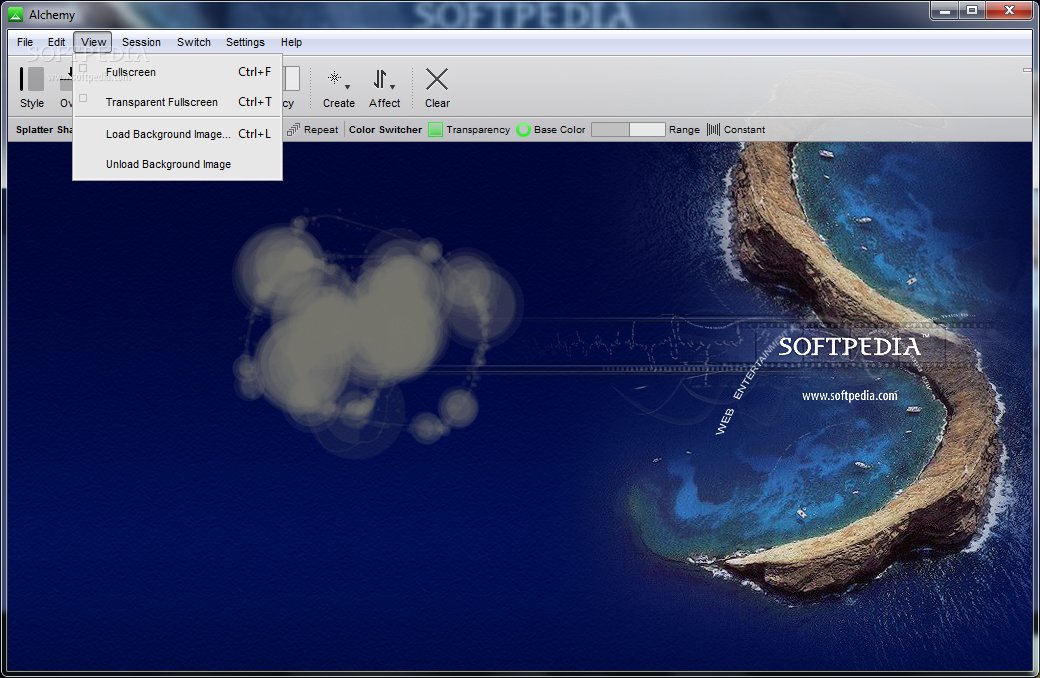Image resolution: width=1040 pixels, height=678 pixels.
Task: Expand the Affect dropdown arrow
Action: (x=392, y=87)
